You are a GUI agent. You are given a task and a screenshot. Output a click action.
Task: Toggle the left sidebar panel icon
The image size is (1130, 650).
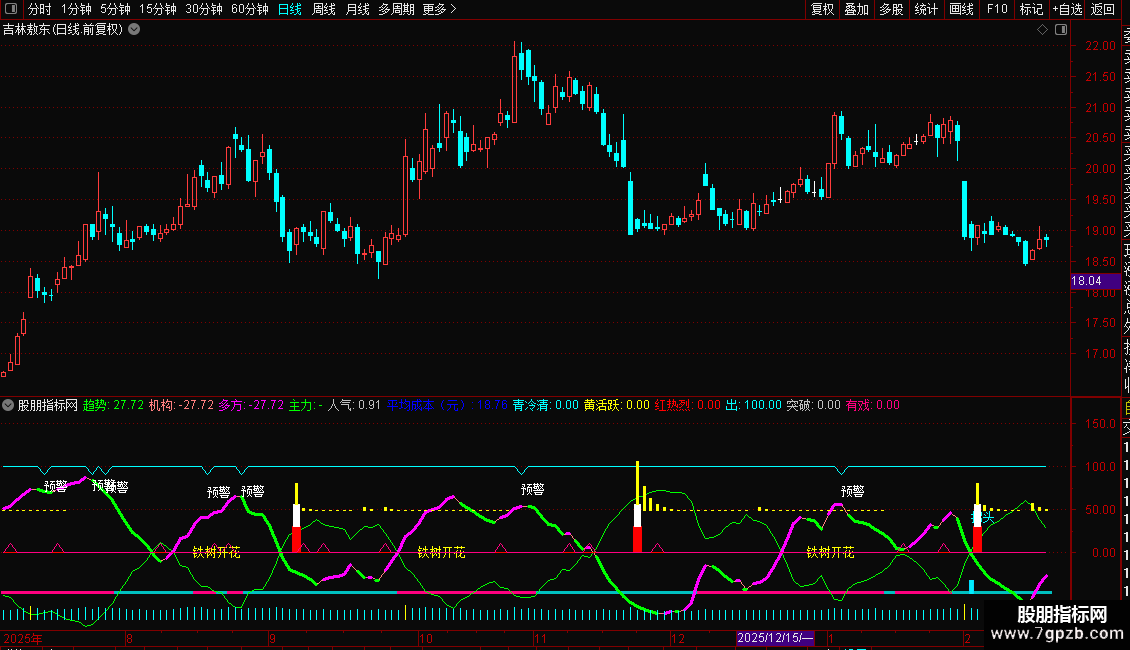11,9
